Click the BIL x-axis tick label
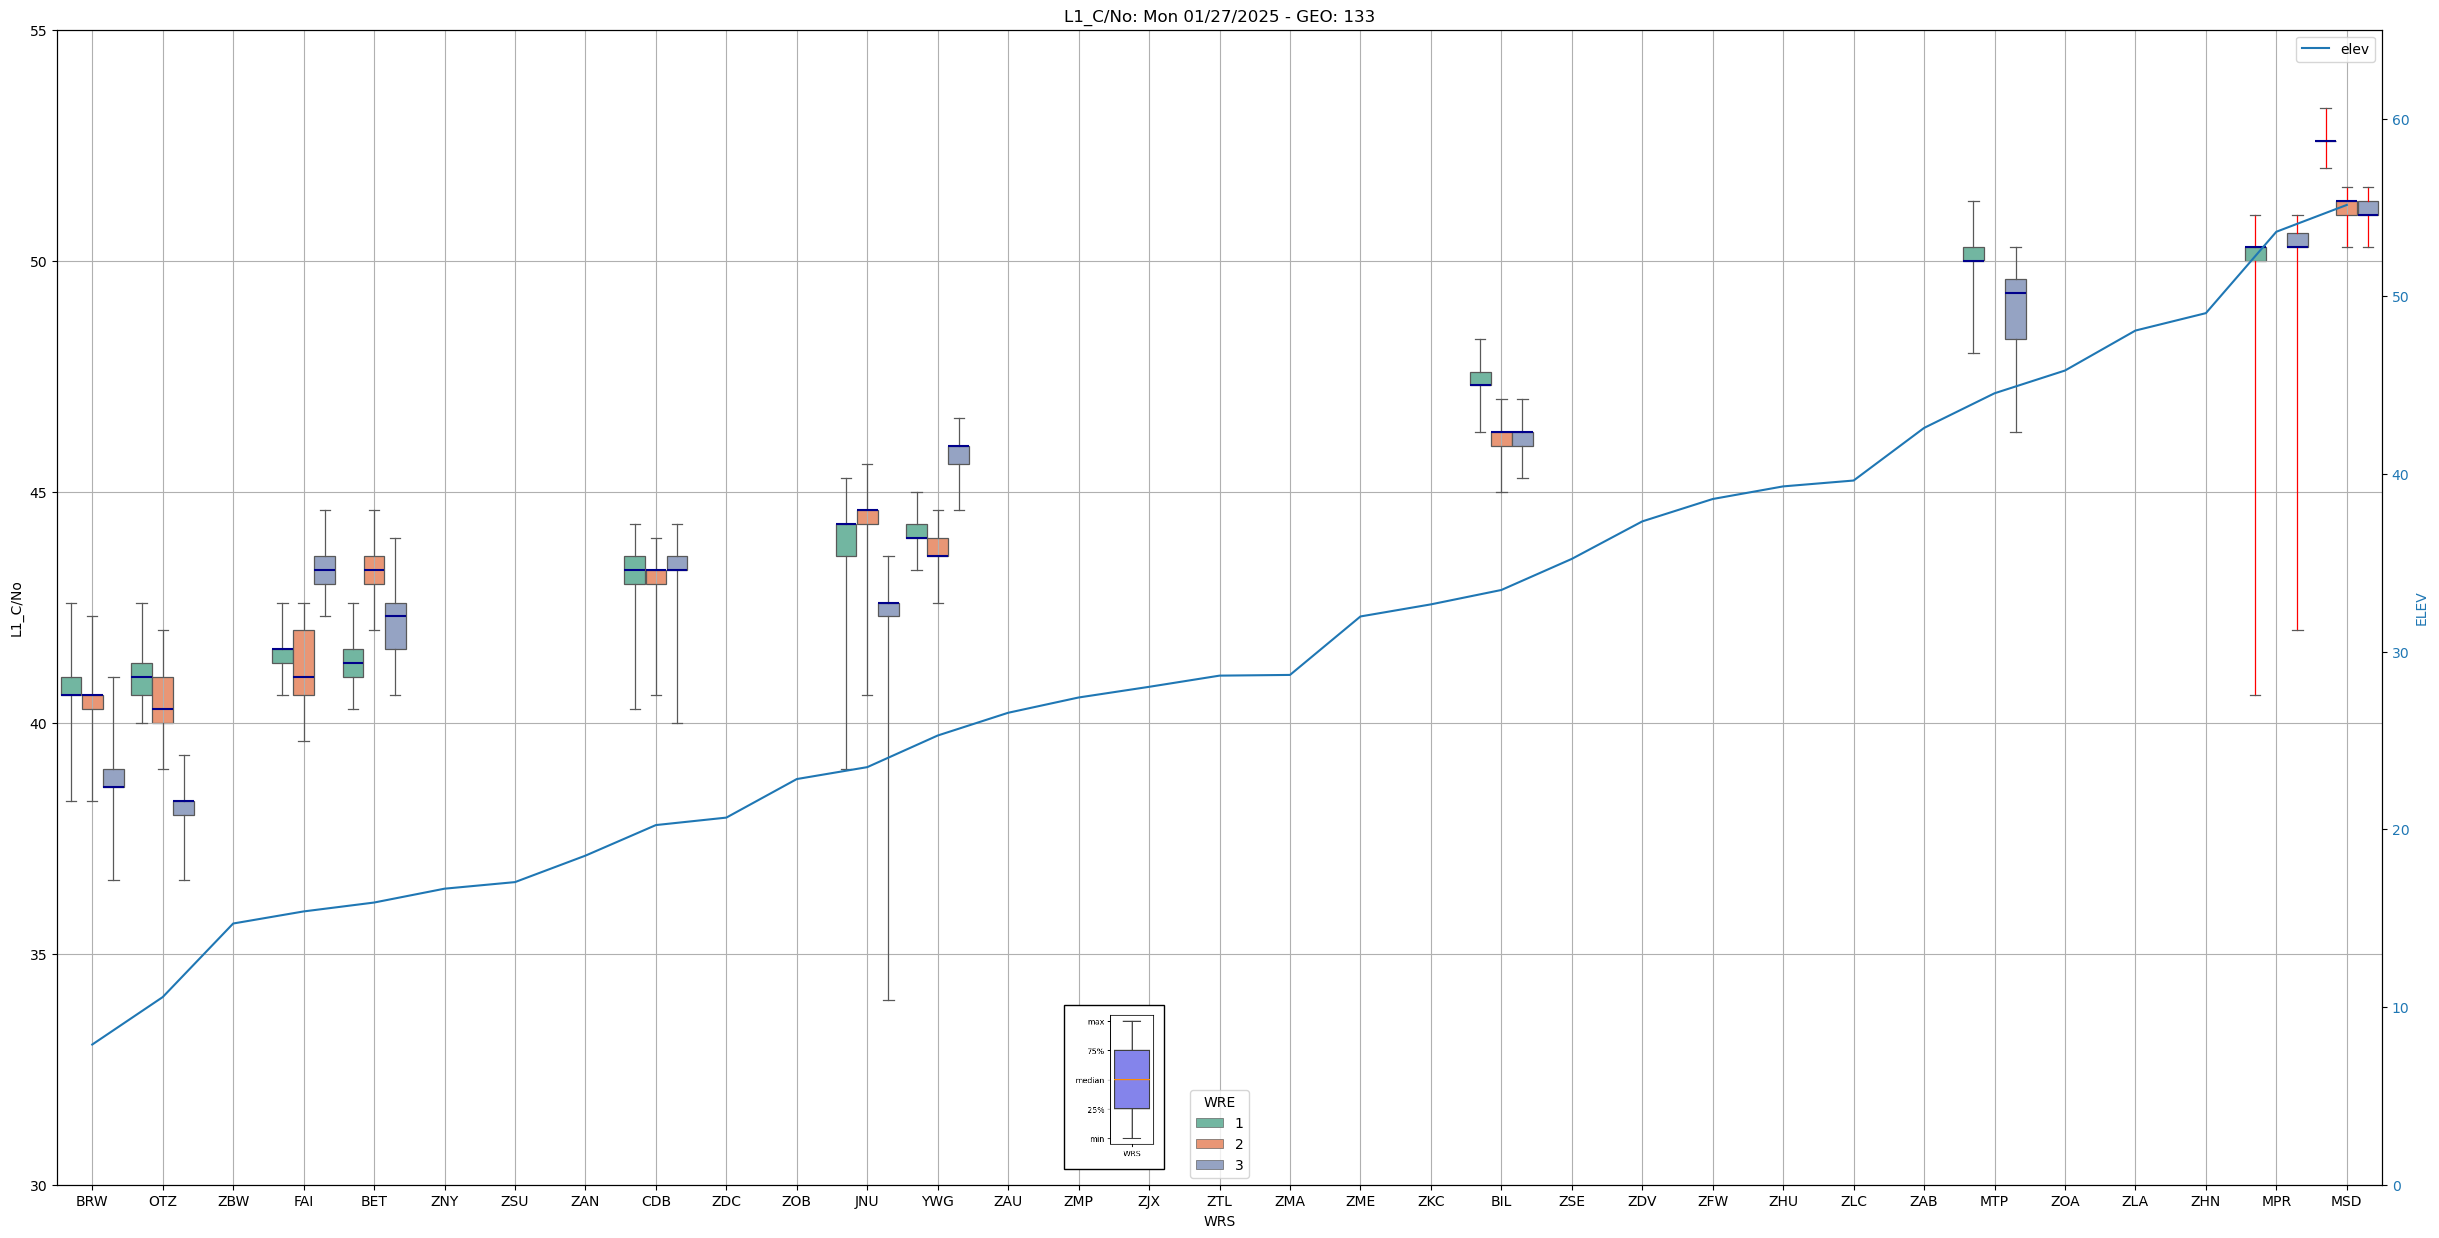 [1501, 1201]
